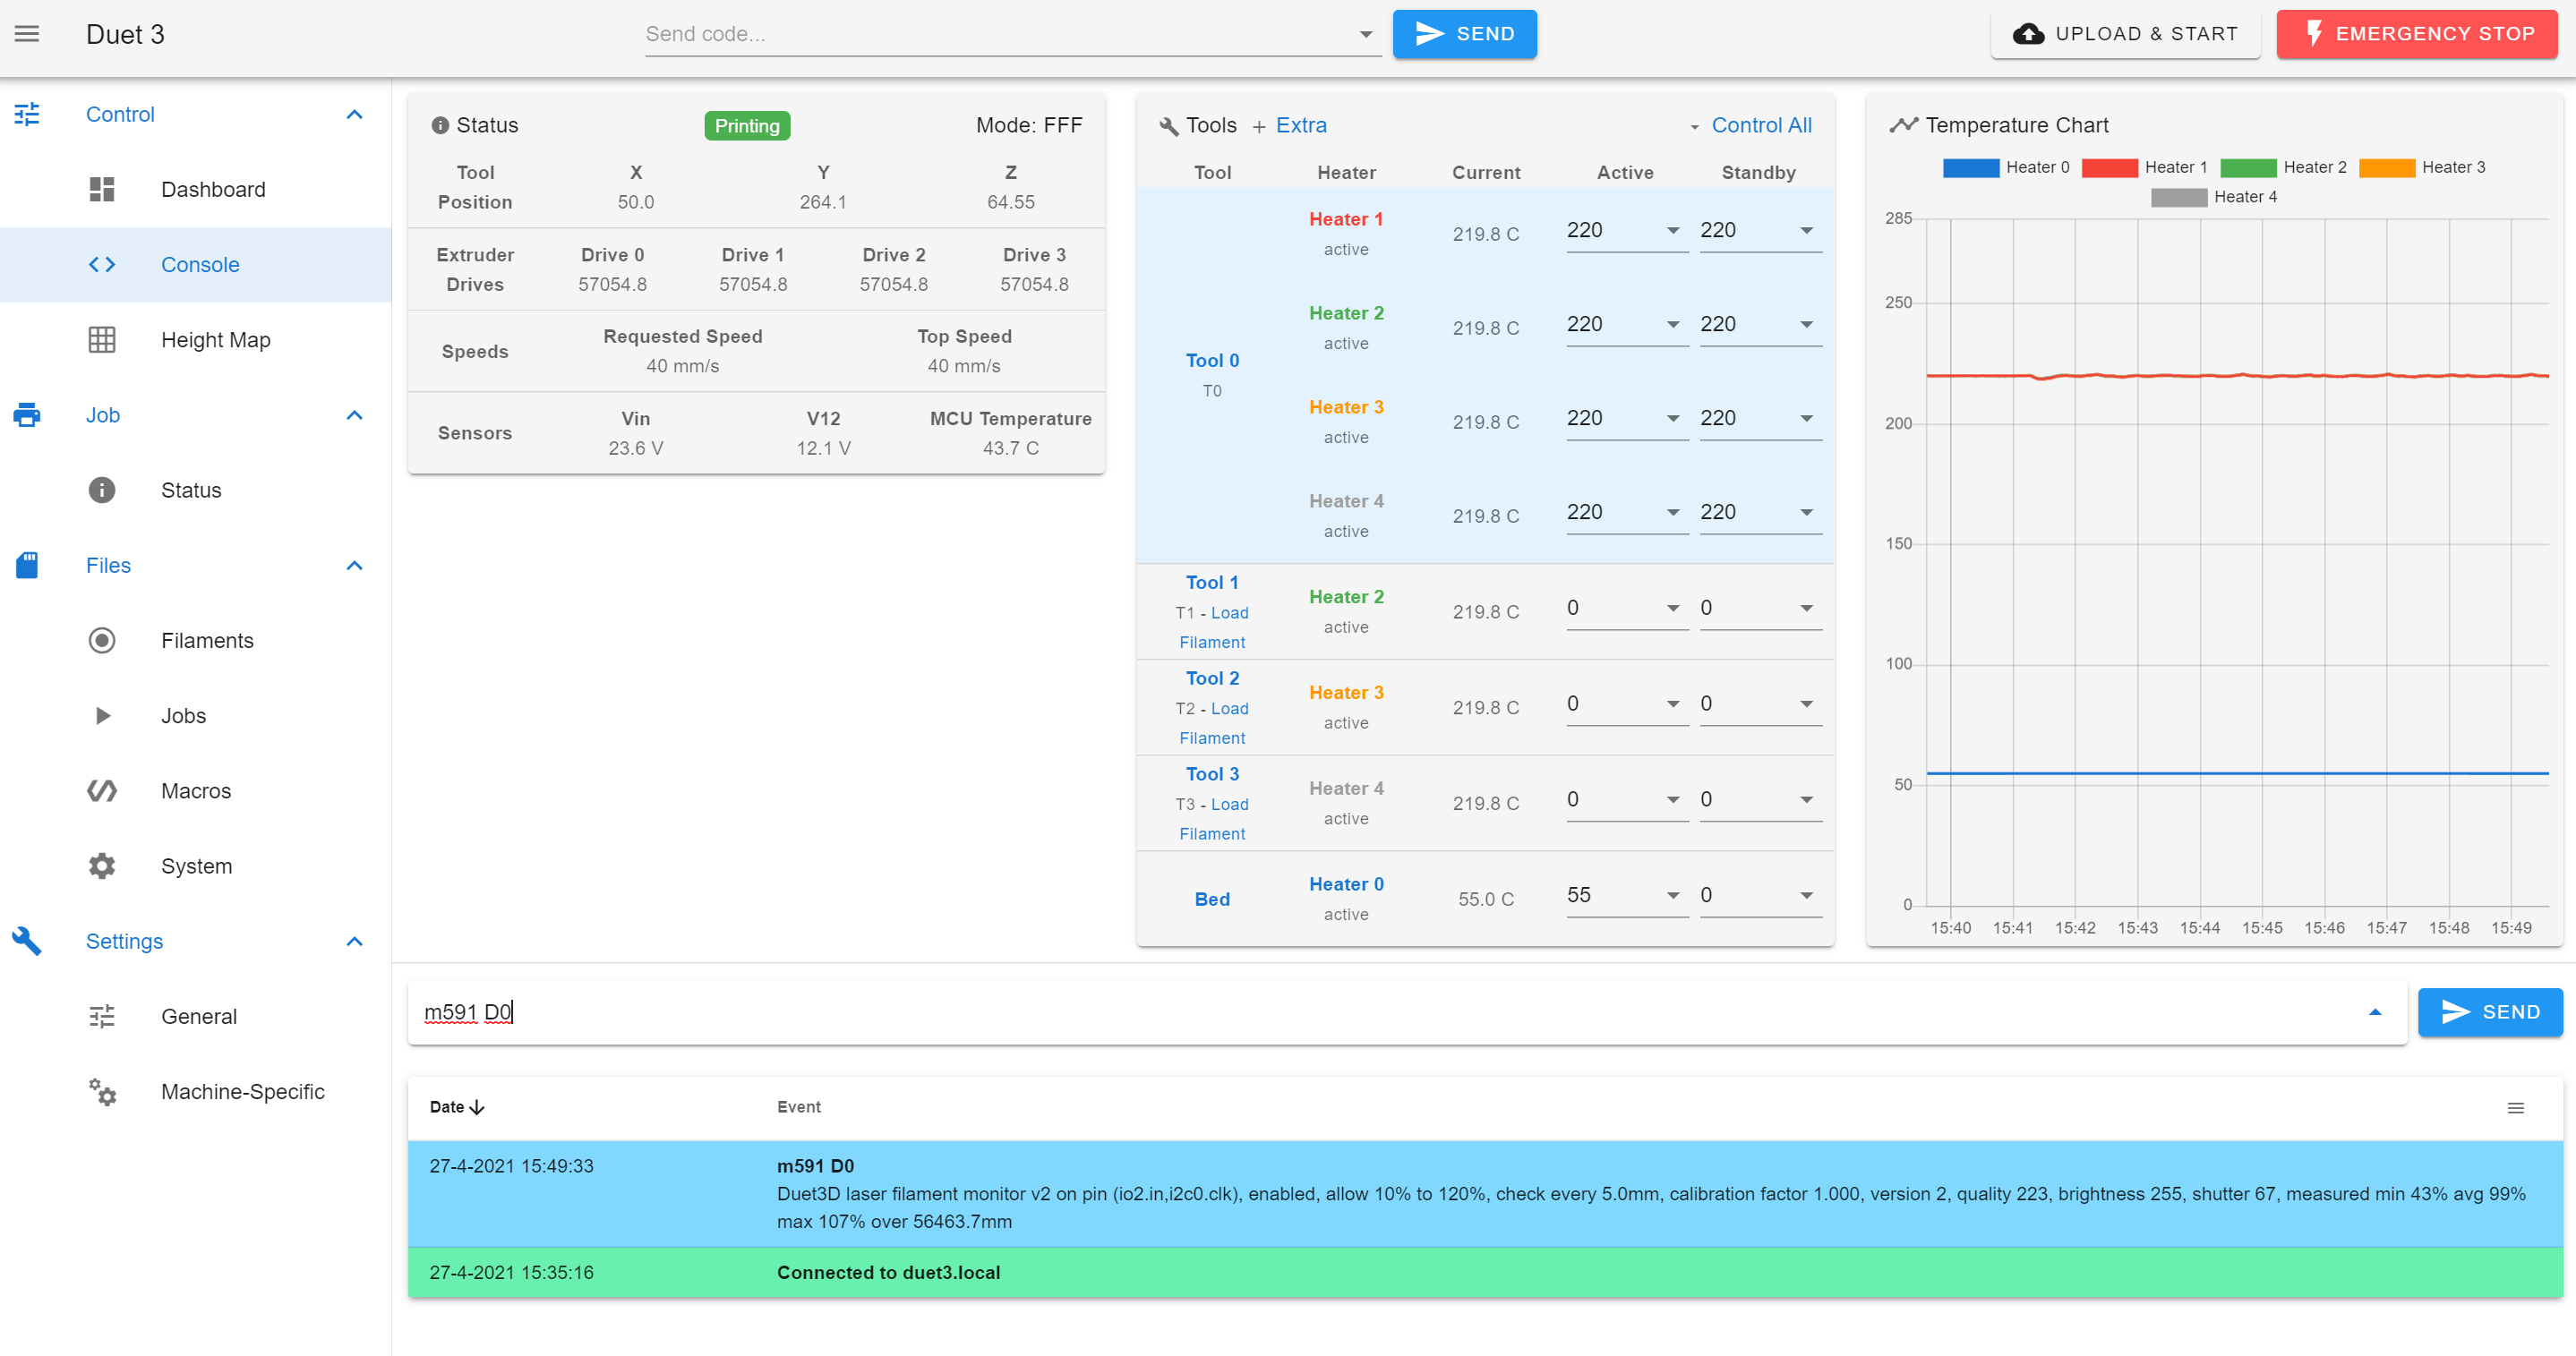The width and height of the screenshot is (2576, 1356).
Task: Collapse the Settings sidebar section
Action: [354, 941]
